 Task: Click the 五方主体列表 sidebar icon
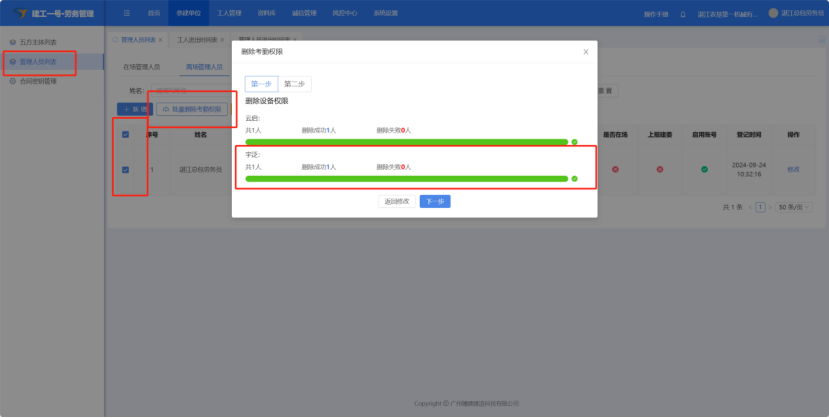click(11, 43)
